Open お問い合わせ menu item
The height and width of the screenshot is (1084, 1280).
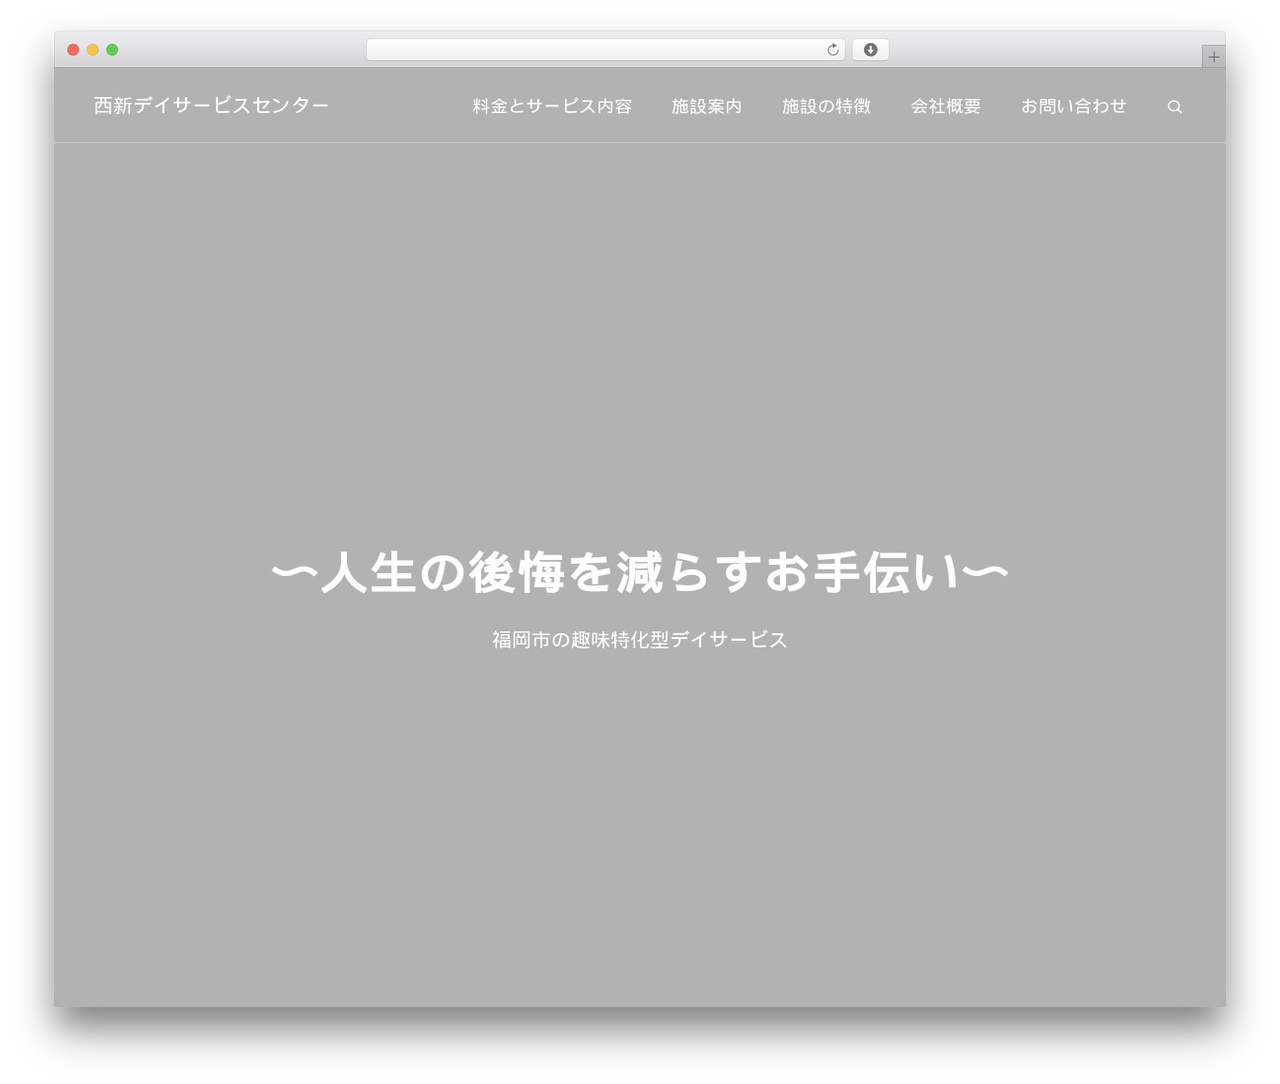coord(1073,106)
